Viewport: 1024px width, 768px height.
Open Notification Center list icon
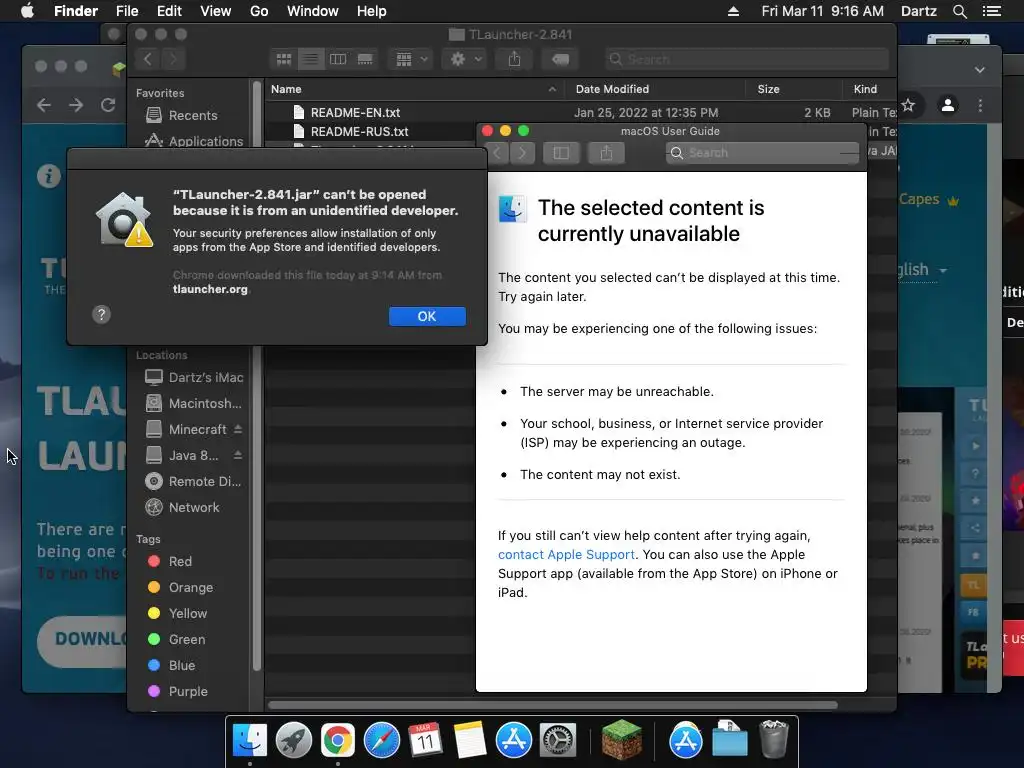[x=991, y=11]
